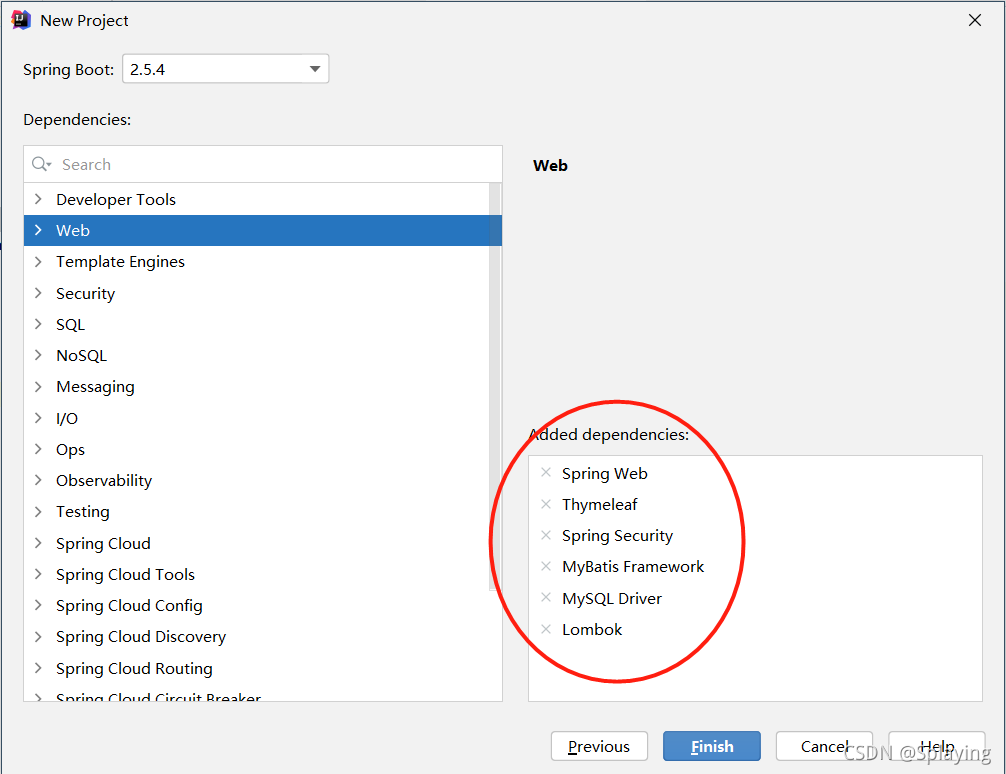
Task: Expand the SQL category
Action: tap(38, 324)
